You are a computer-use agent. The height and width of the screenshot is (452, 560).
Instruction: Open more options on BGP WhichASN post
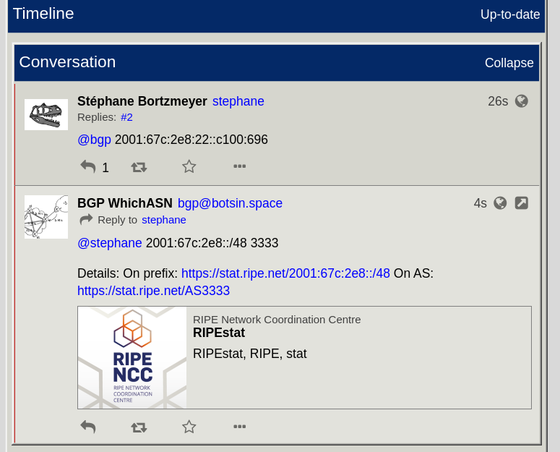(239, 426)
